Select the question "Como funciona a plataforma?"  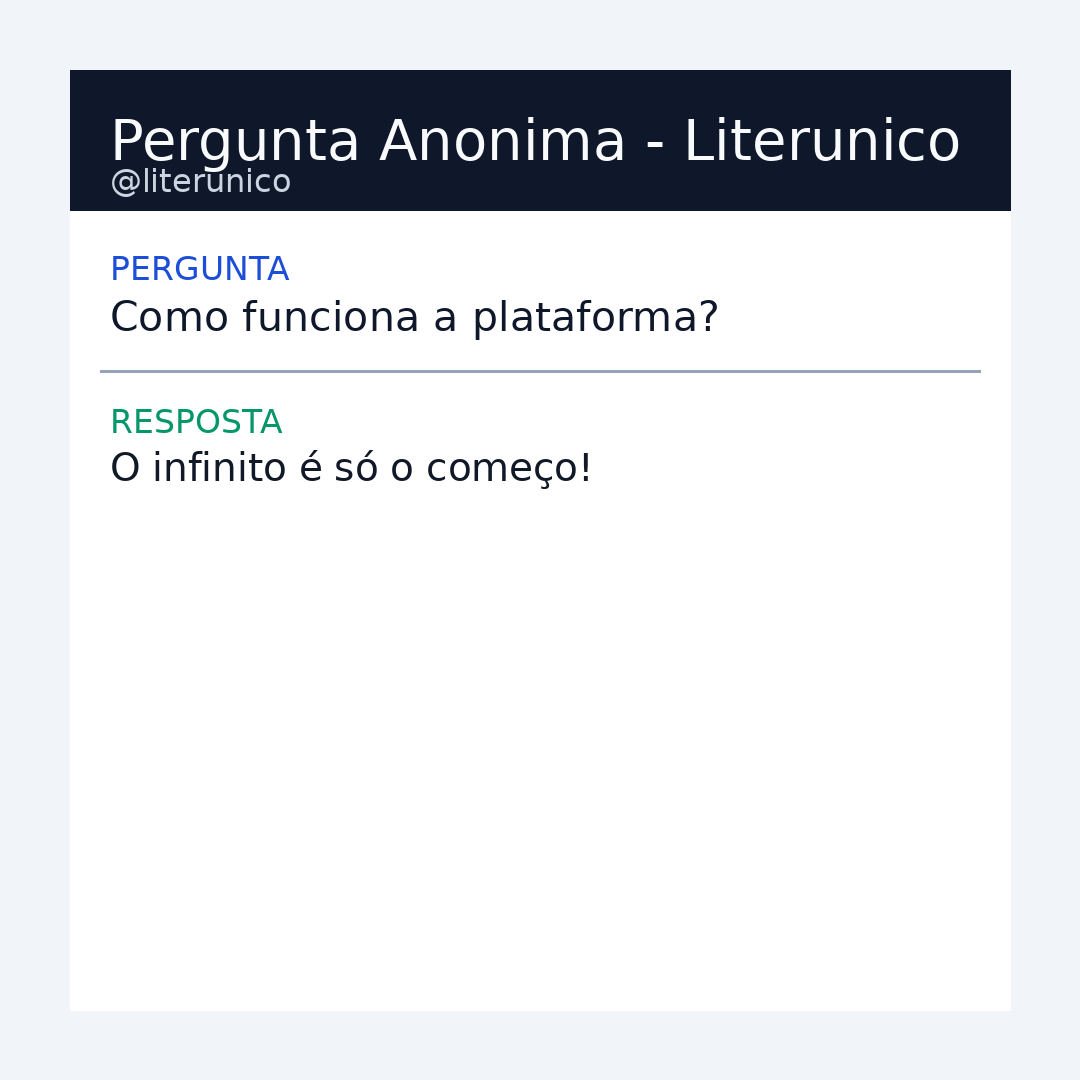click(x=414, y=319)
